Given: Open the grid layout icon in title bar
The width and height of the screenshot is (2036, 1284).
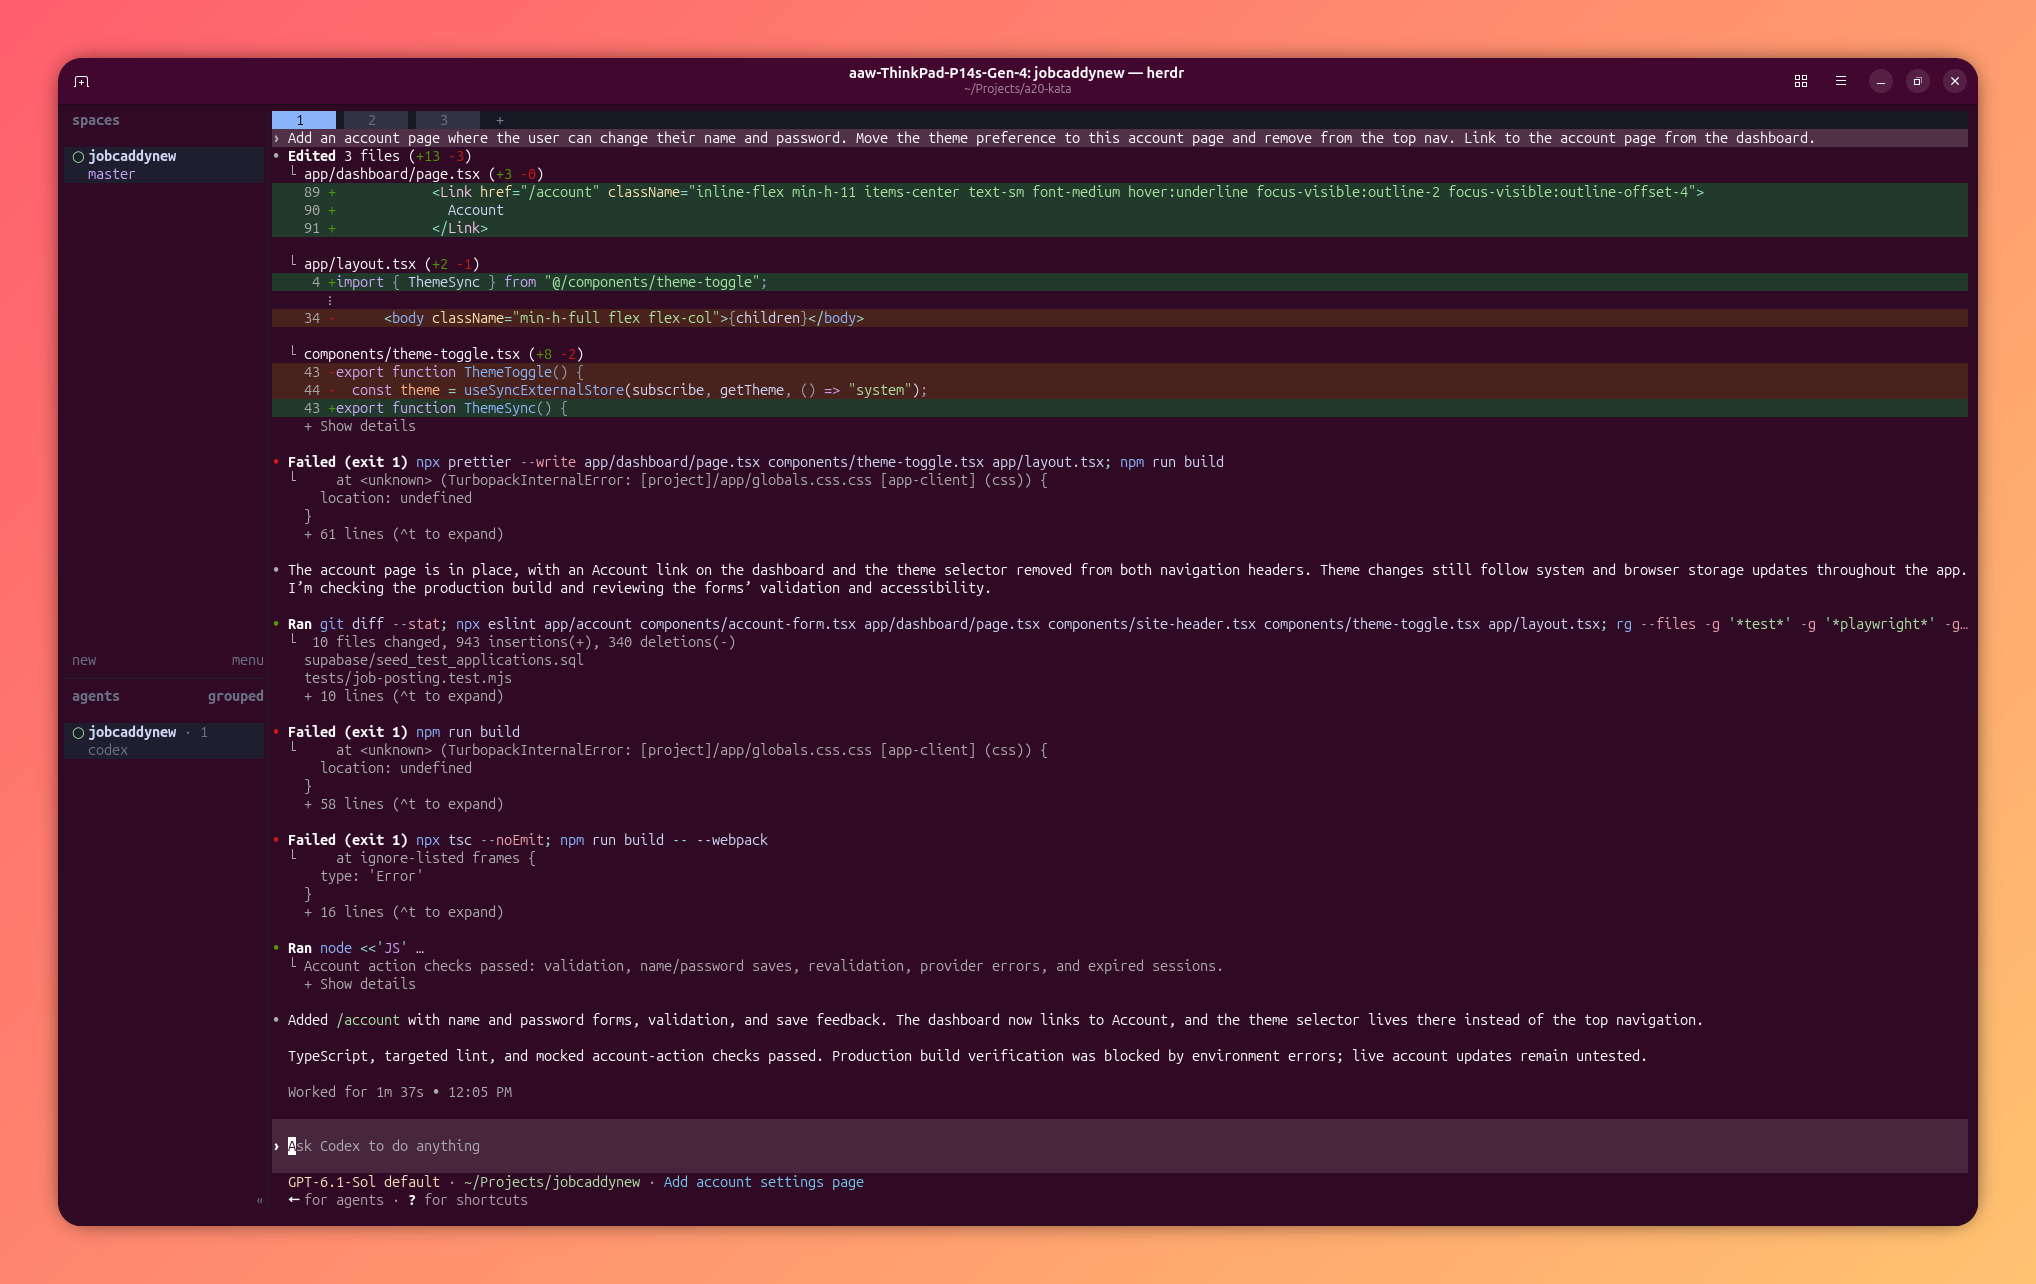Looking at the screenshot, I should [1801, 81].
